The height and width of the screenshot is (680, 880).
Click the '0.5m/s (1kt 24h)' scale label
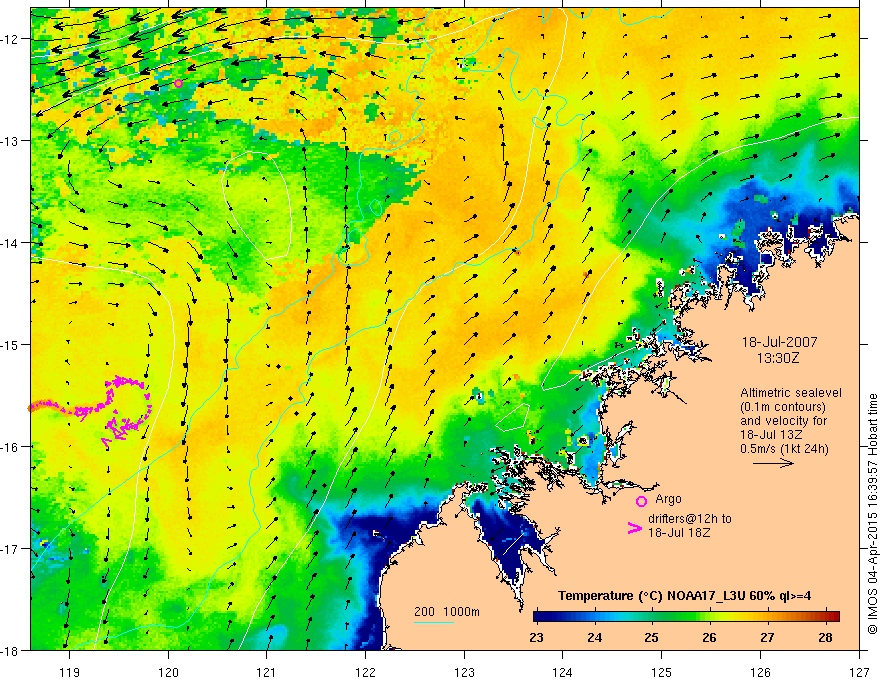click(784, 449)
